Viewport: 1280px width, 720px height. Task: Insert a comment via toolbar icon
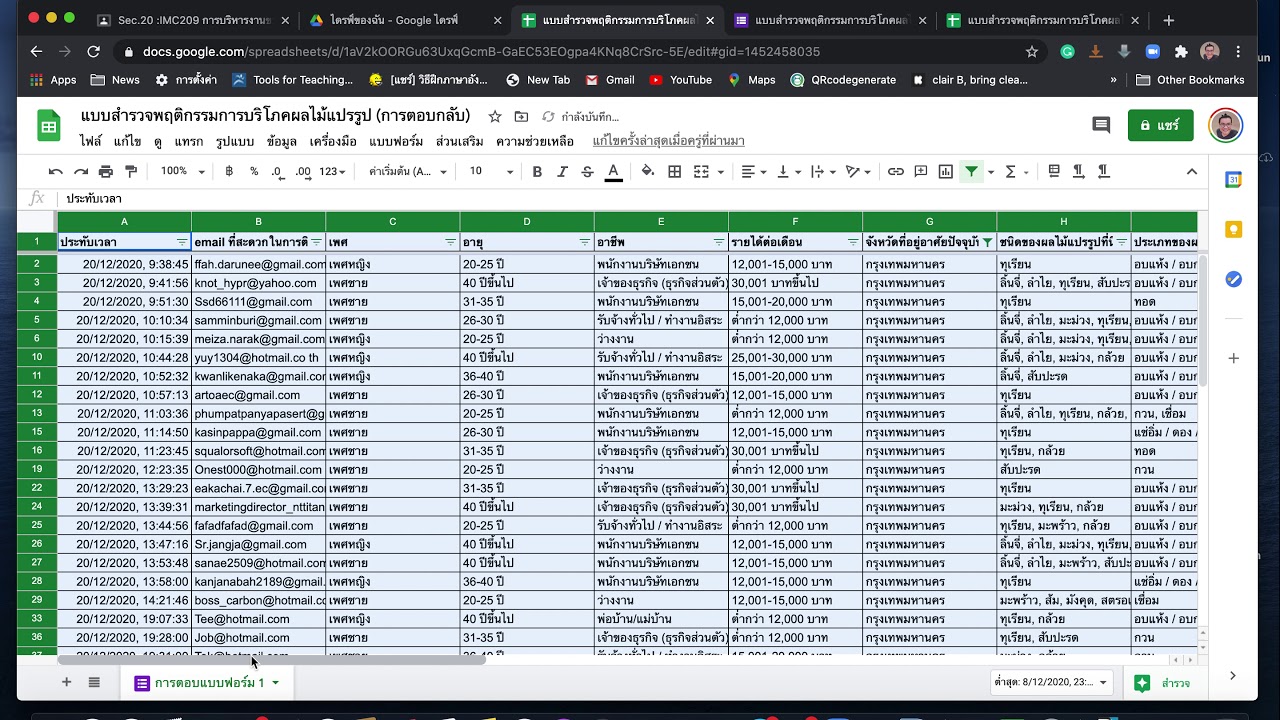point(921,172)
